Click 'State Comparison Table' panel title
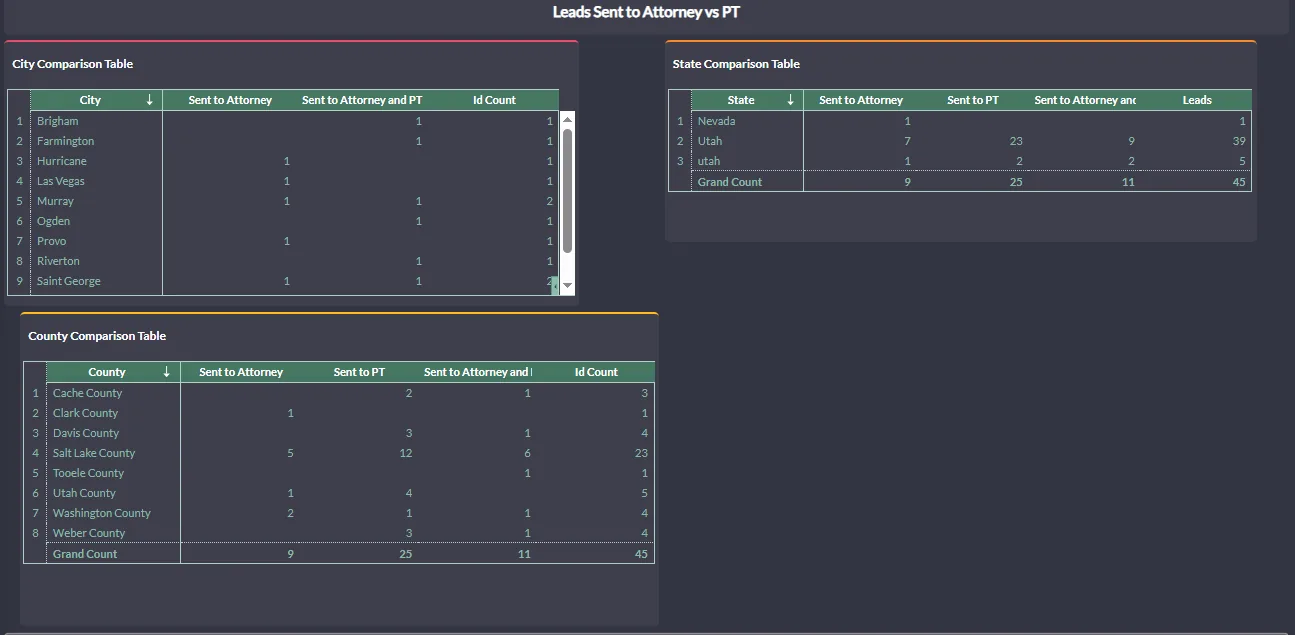 pos(736,64)
